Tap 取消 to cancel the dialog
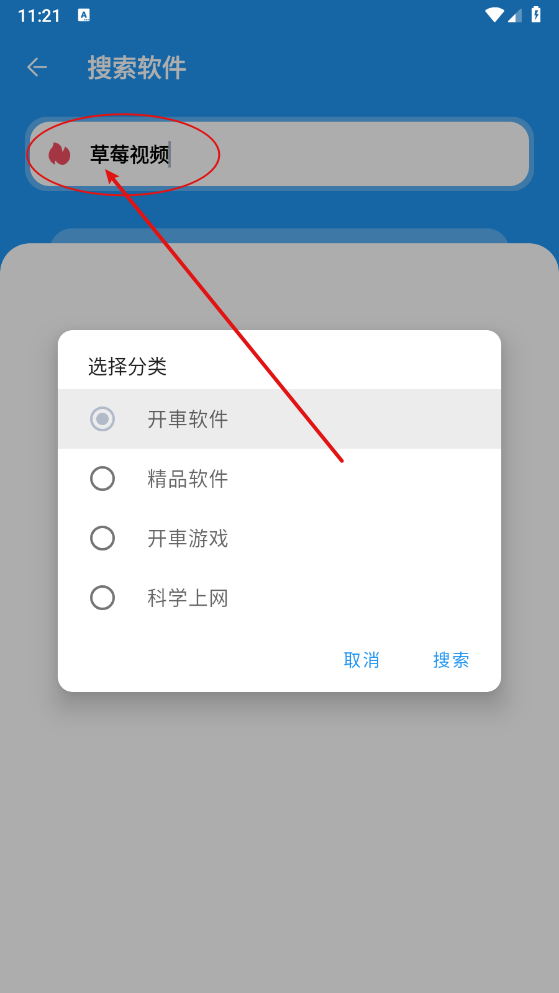The image size is (559, 993). point(361,660)
